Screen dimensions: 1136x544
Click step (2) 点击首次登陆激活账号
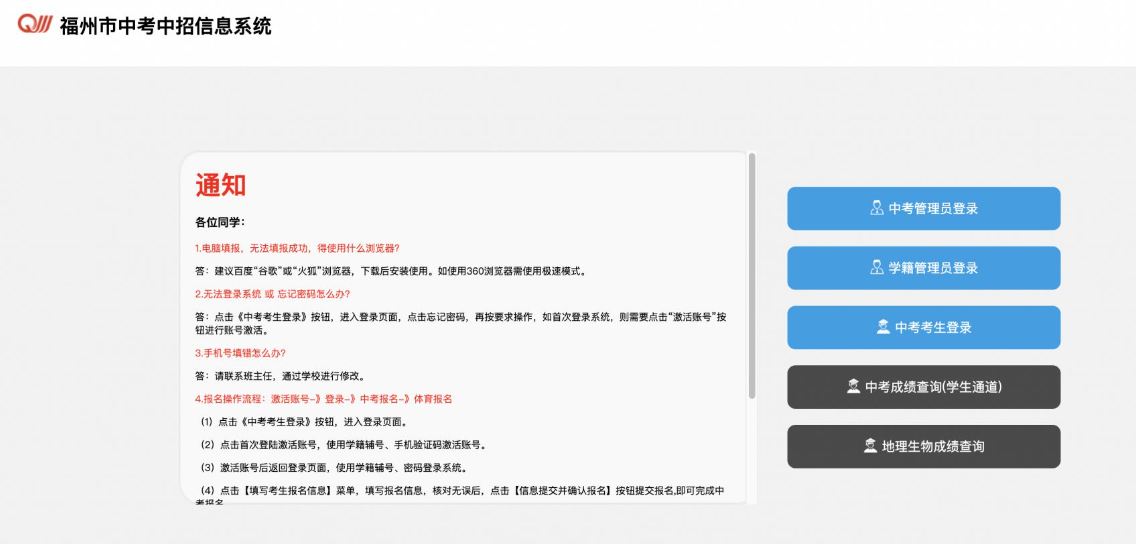(x=343, y=445)
